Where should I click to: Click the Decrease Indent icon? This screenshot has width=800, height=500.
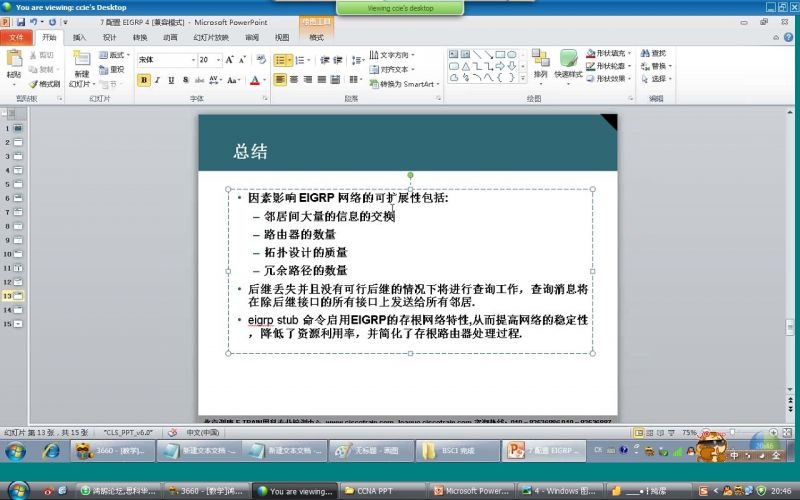(x=325, y=60)
